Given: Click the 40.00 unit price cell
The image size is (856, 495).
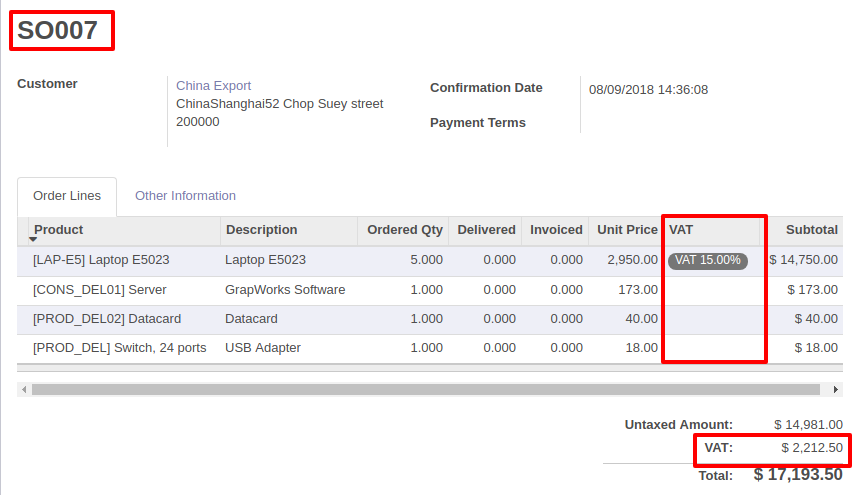Looking at the screenshot, I should tap(641, 319).
